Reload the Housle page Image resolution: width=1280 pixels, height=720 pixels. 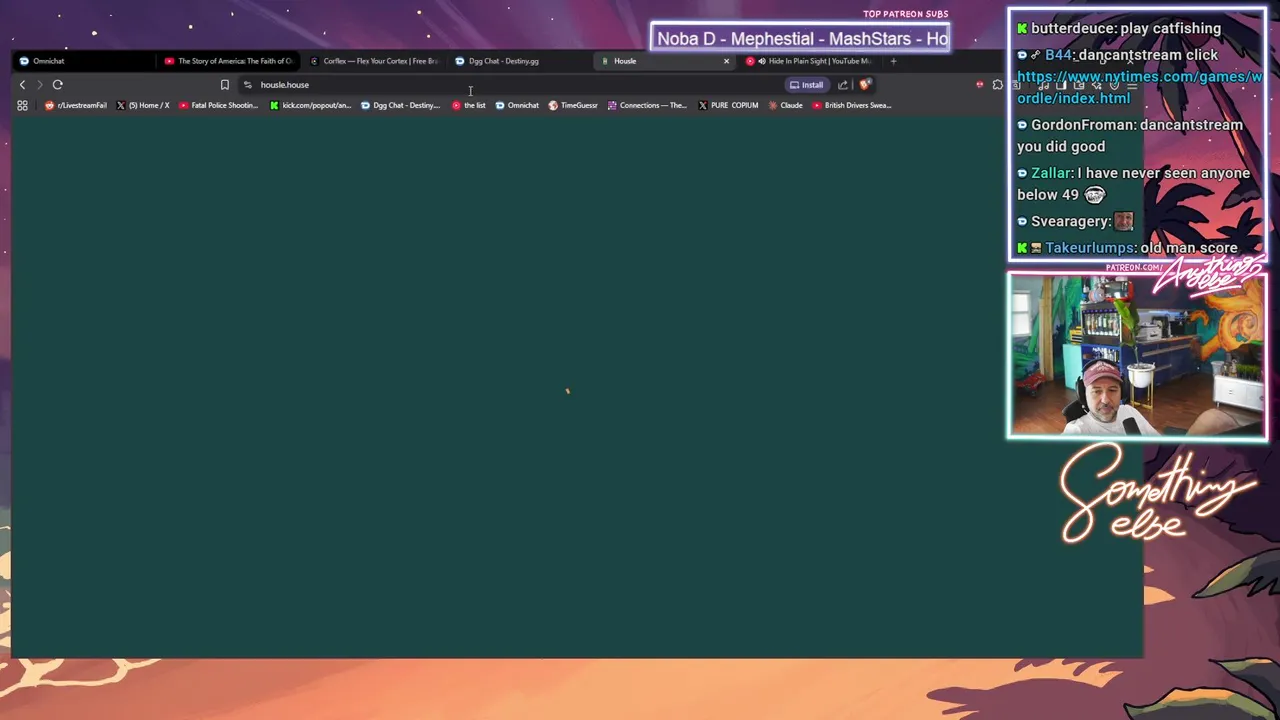(x=58, y=85)
